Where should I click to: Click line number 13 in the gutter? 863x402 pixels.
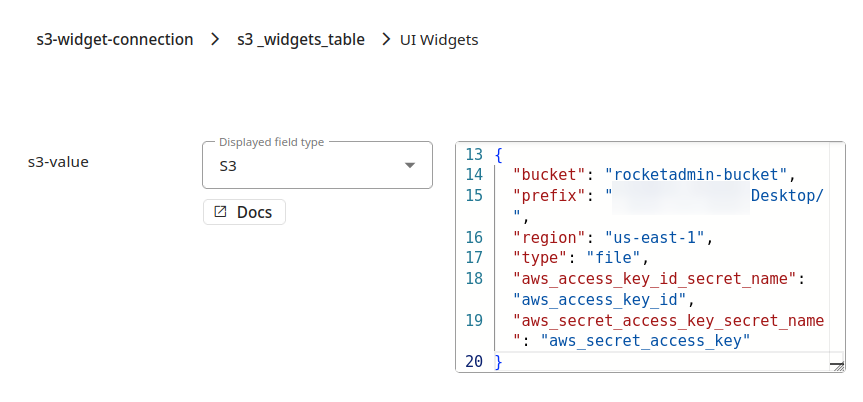click(x=474, y=154)
